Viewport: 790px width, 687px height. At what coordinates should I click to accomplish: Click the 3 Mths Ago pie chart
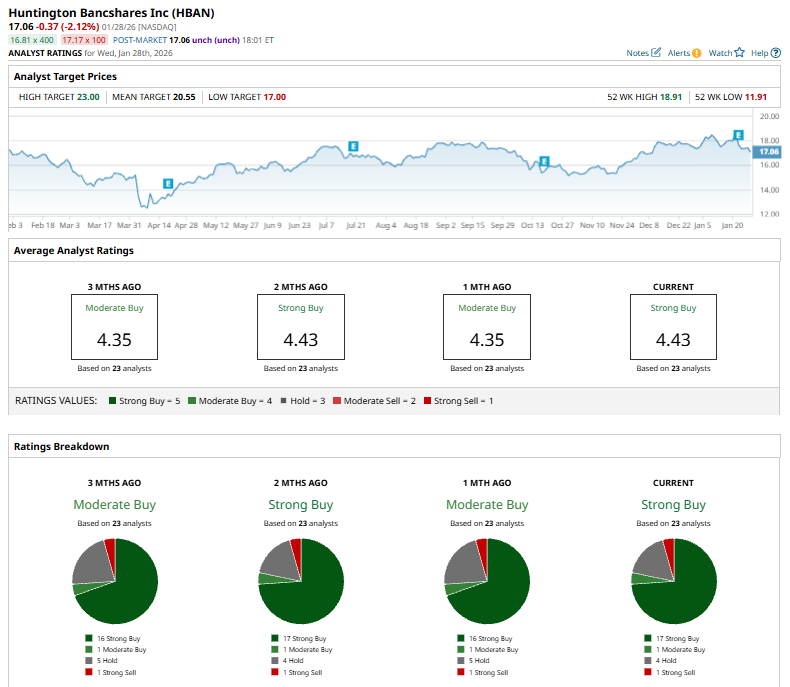click(115, 581)
